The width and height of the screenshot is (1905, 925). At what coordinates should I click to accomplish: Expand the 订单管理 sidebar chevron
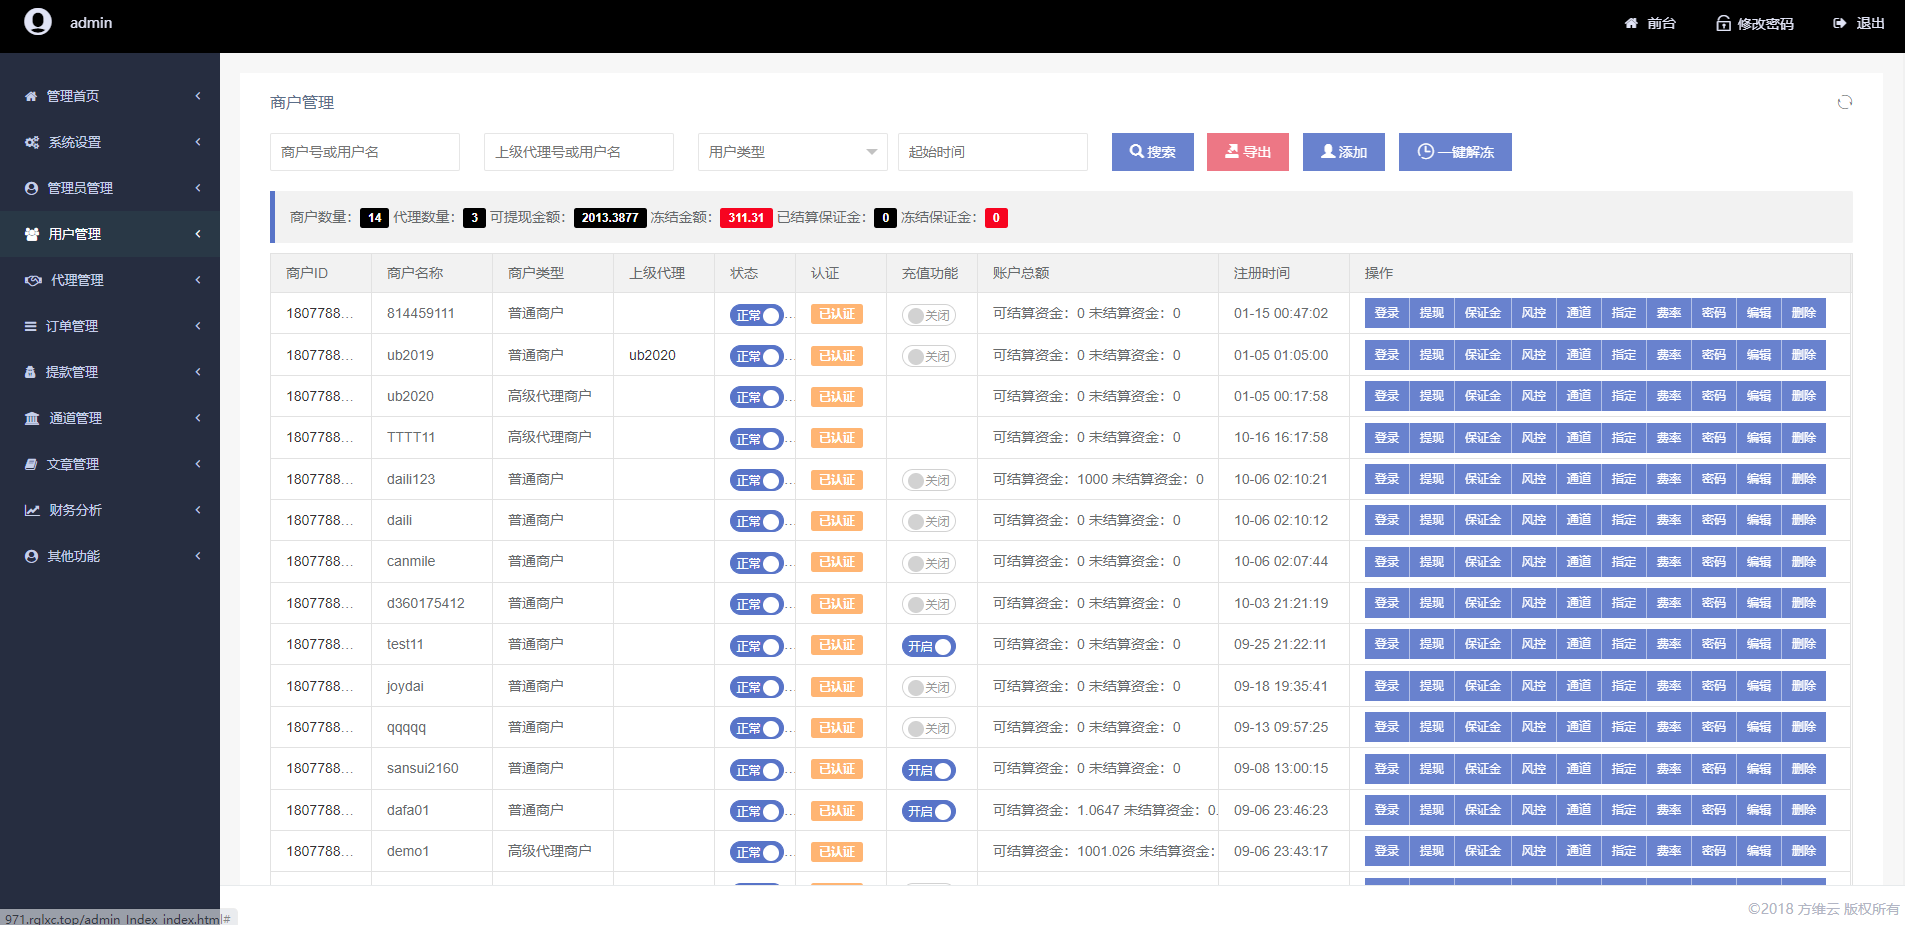tap(198, 326)
